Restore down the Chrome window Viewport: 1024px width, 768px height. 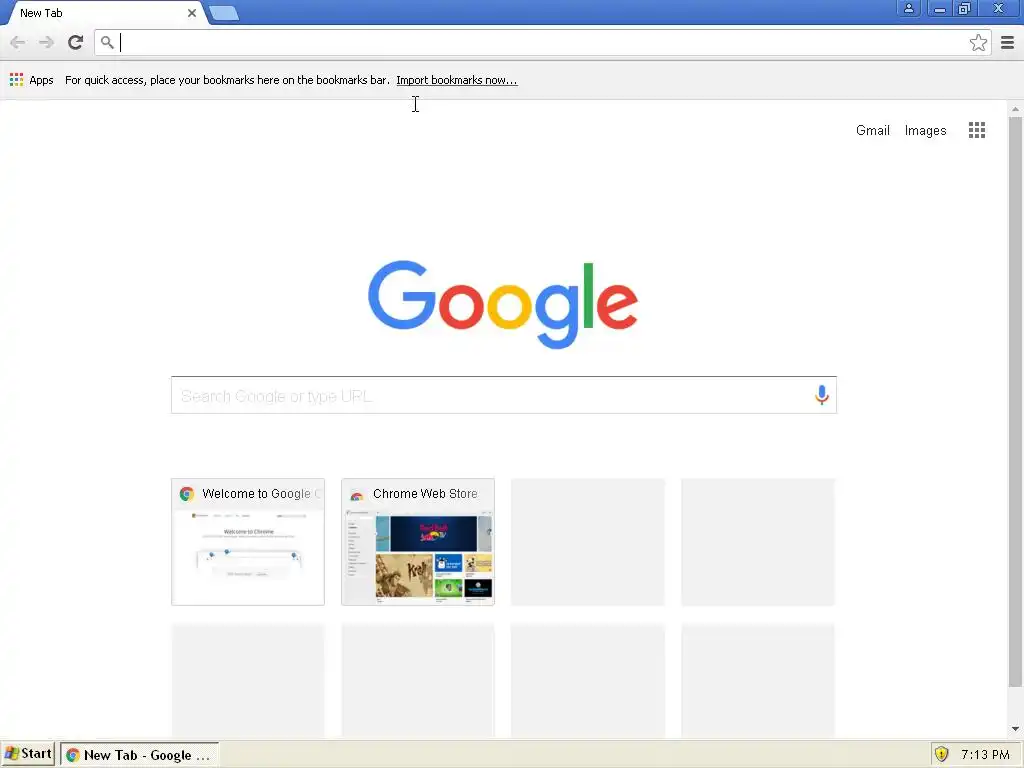(965, 8)
